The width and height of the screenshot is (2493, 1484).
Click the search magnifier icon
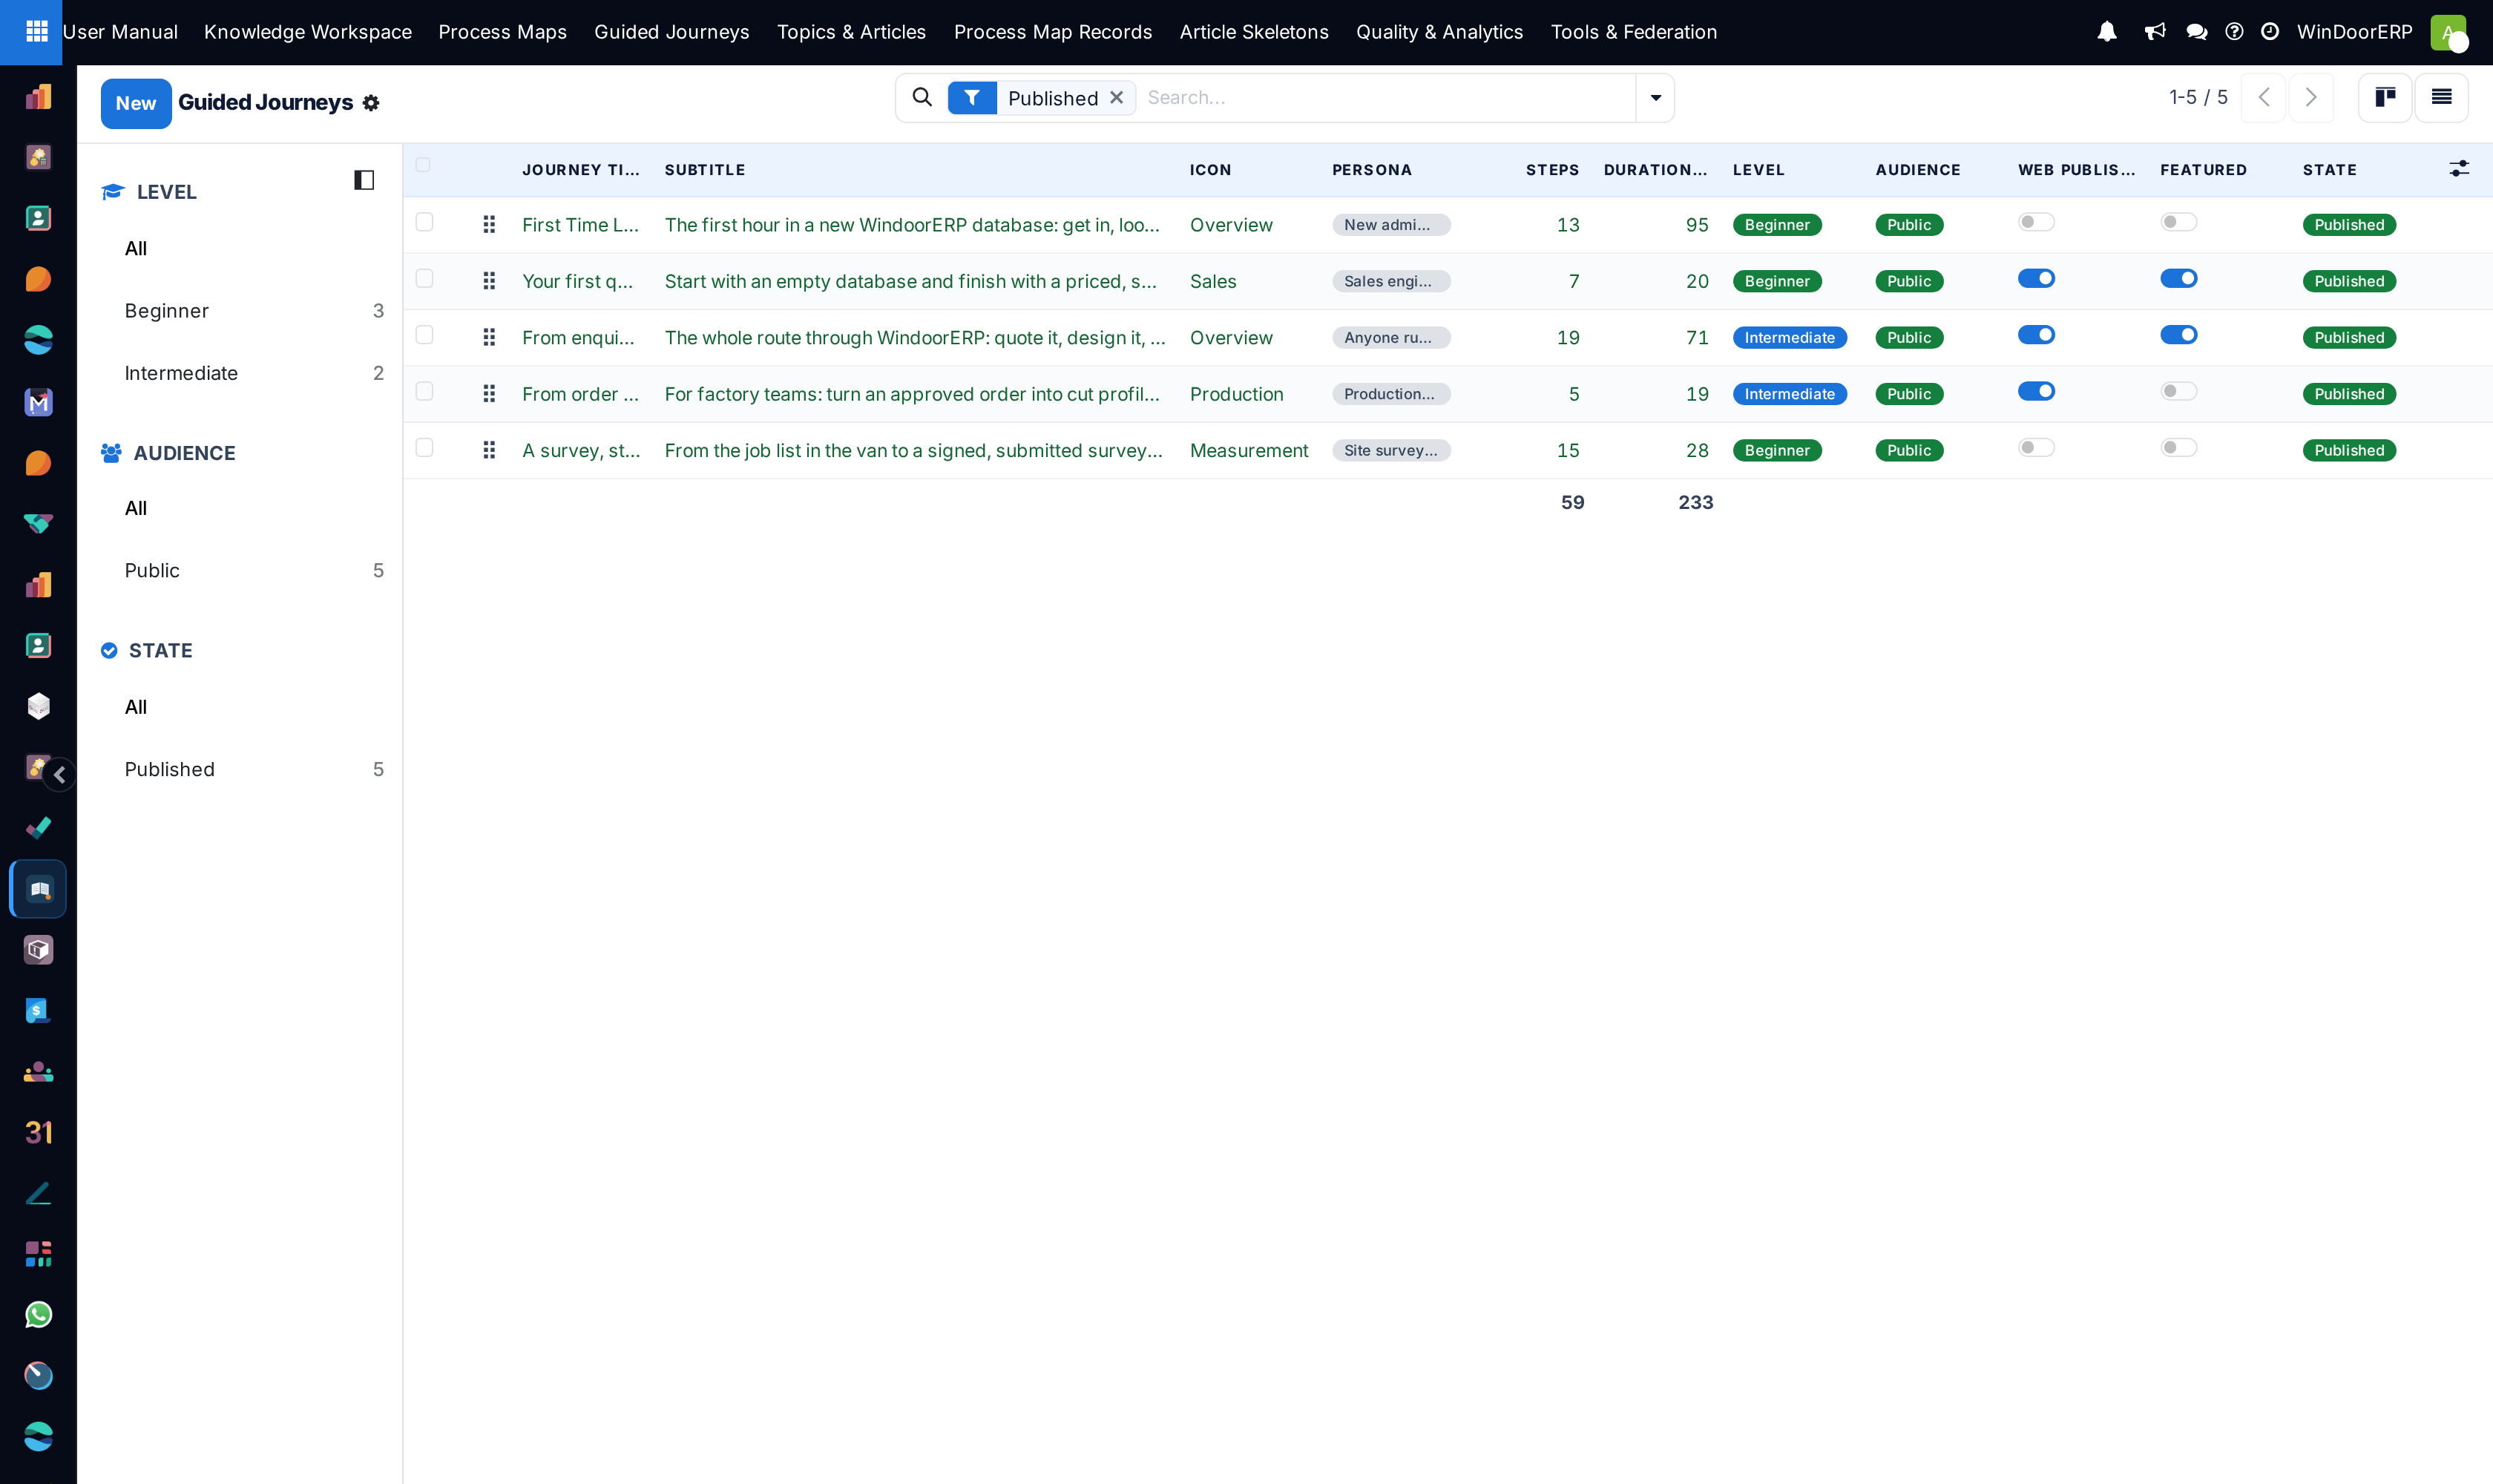922,97
